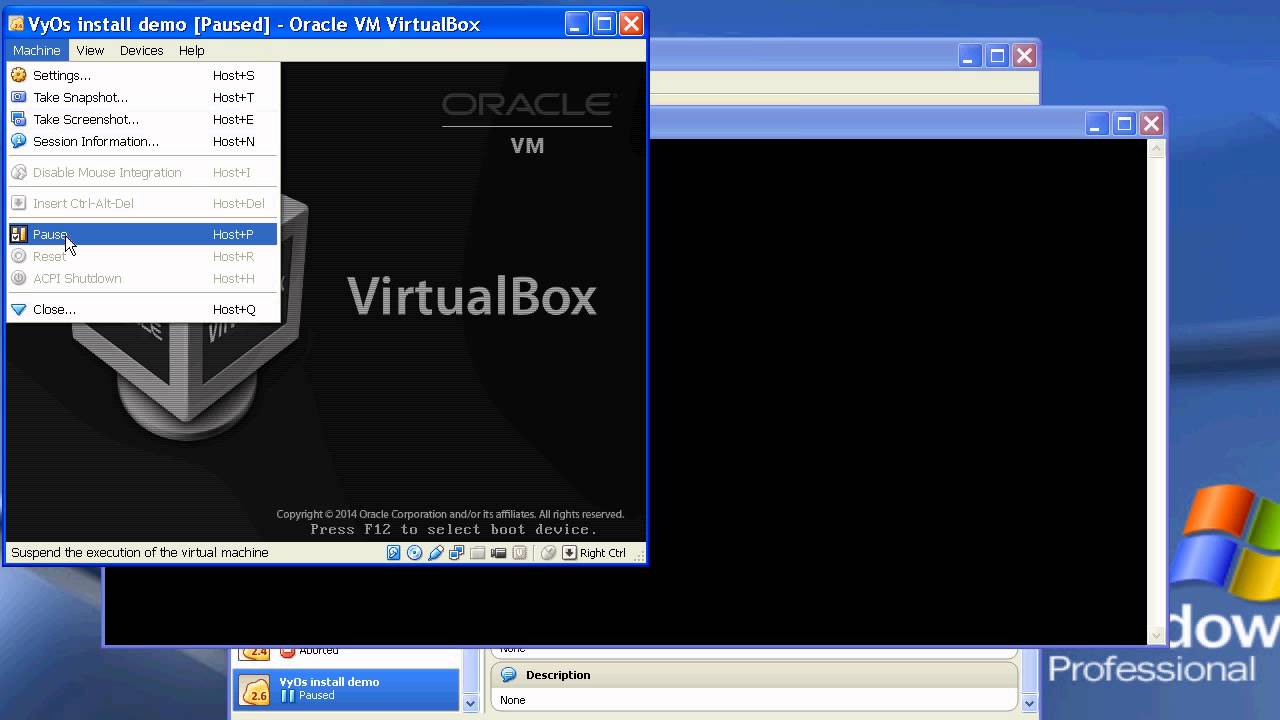Screen dimensions: 1280x720
Task: Select VyOs install demo in Manager list
Action: coord(346,689)
